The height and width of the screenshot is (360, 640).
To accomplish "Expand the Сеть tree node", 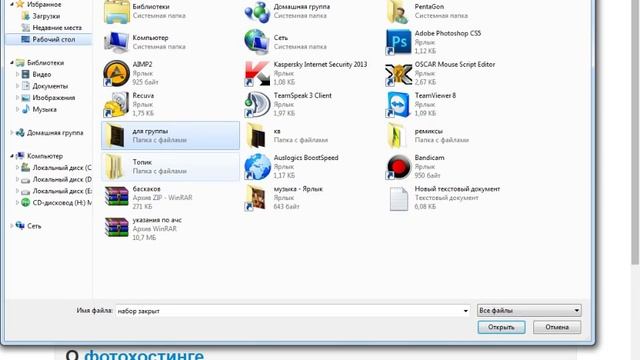I will (x=12, y=226).
